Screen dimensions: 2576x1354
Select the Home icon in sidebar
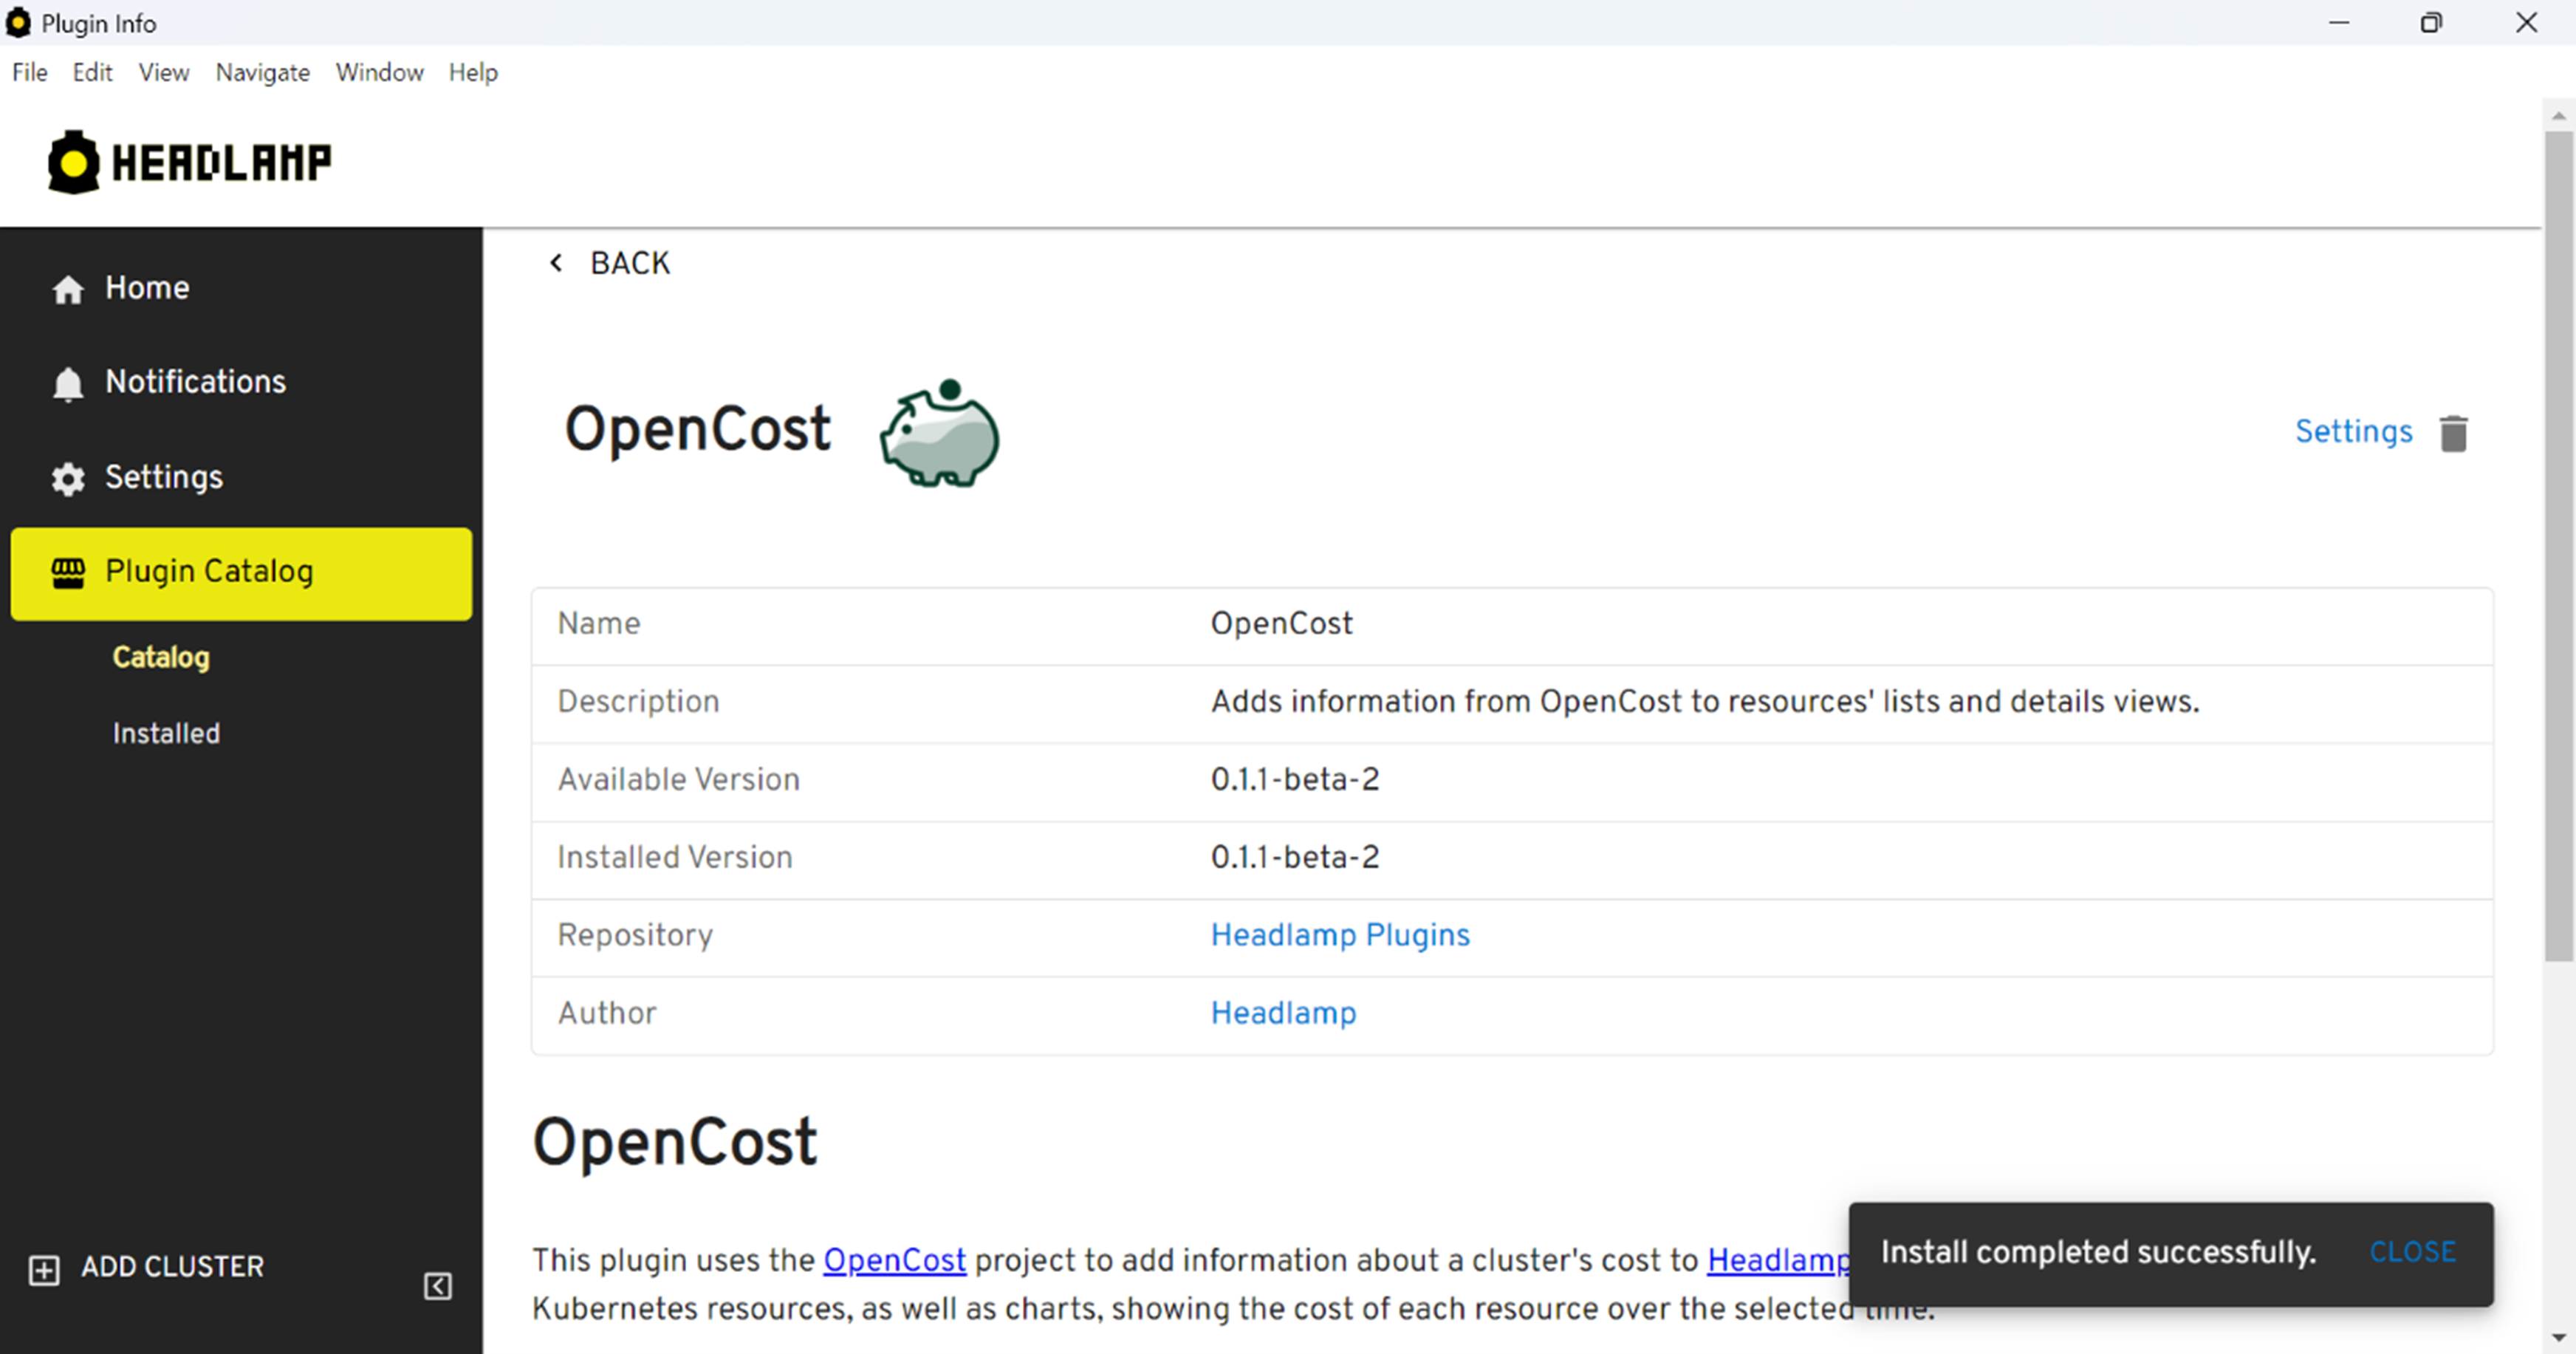[x=67, y=289]
